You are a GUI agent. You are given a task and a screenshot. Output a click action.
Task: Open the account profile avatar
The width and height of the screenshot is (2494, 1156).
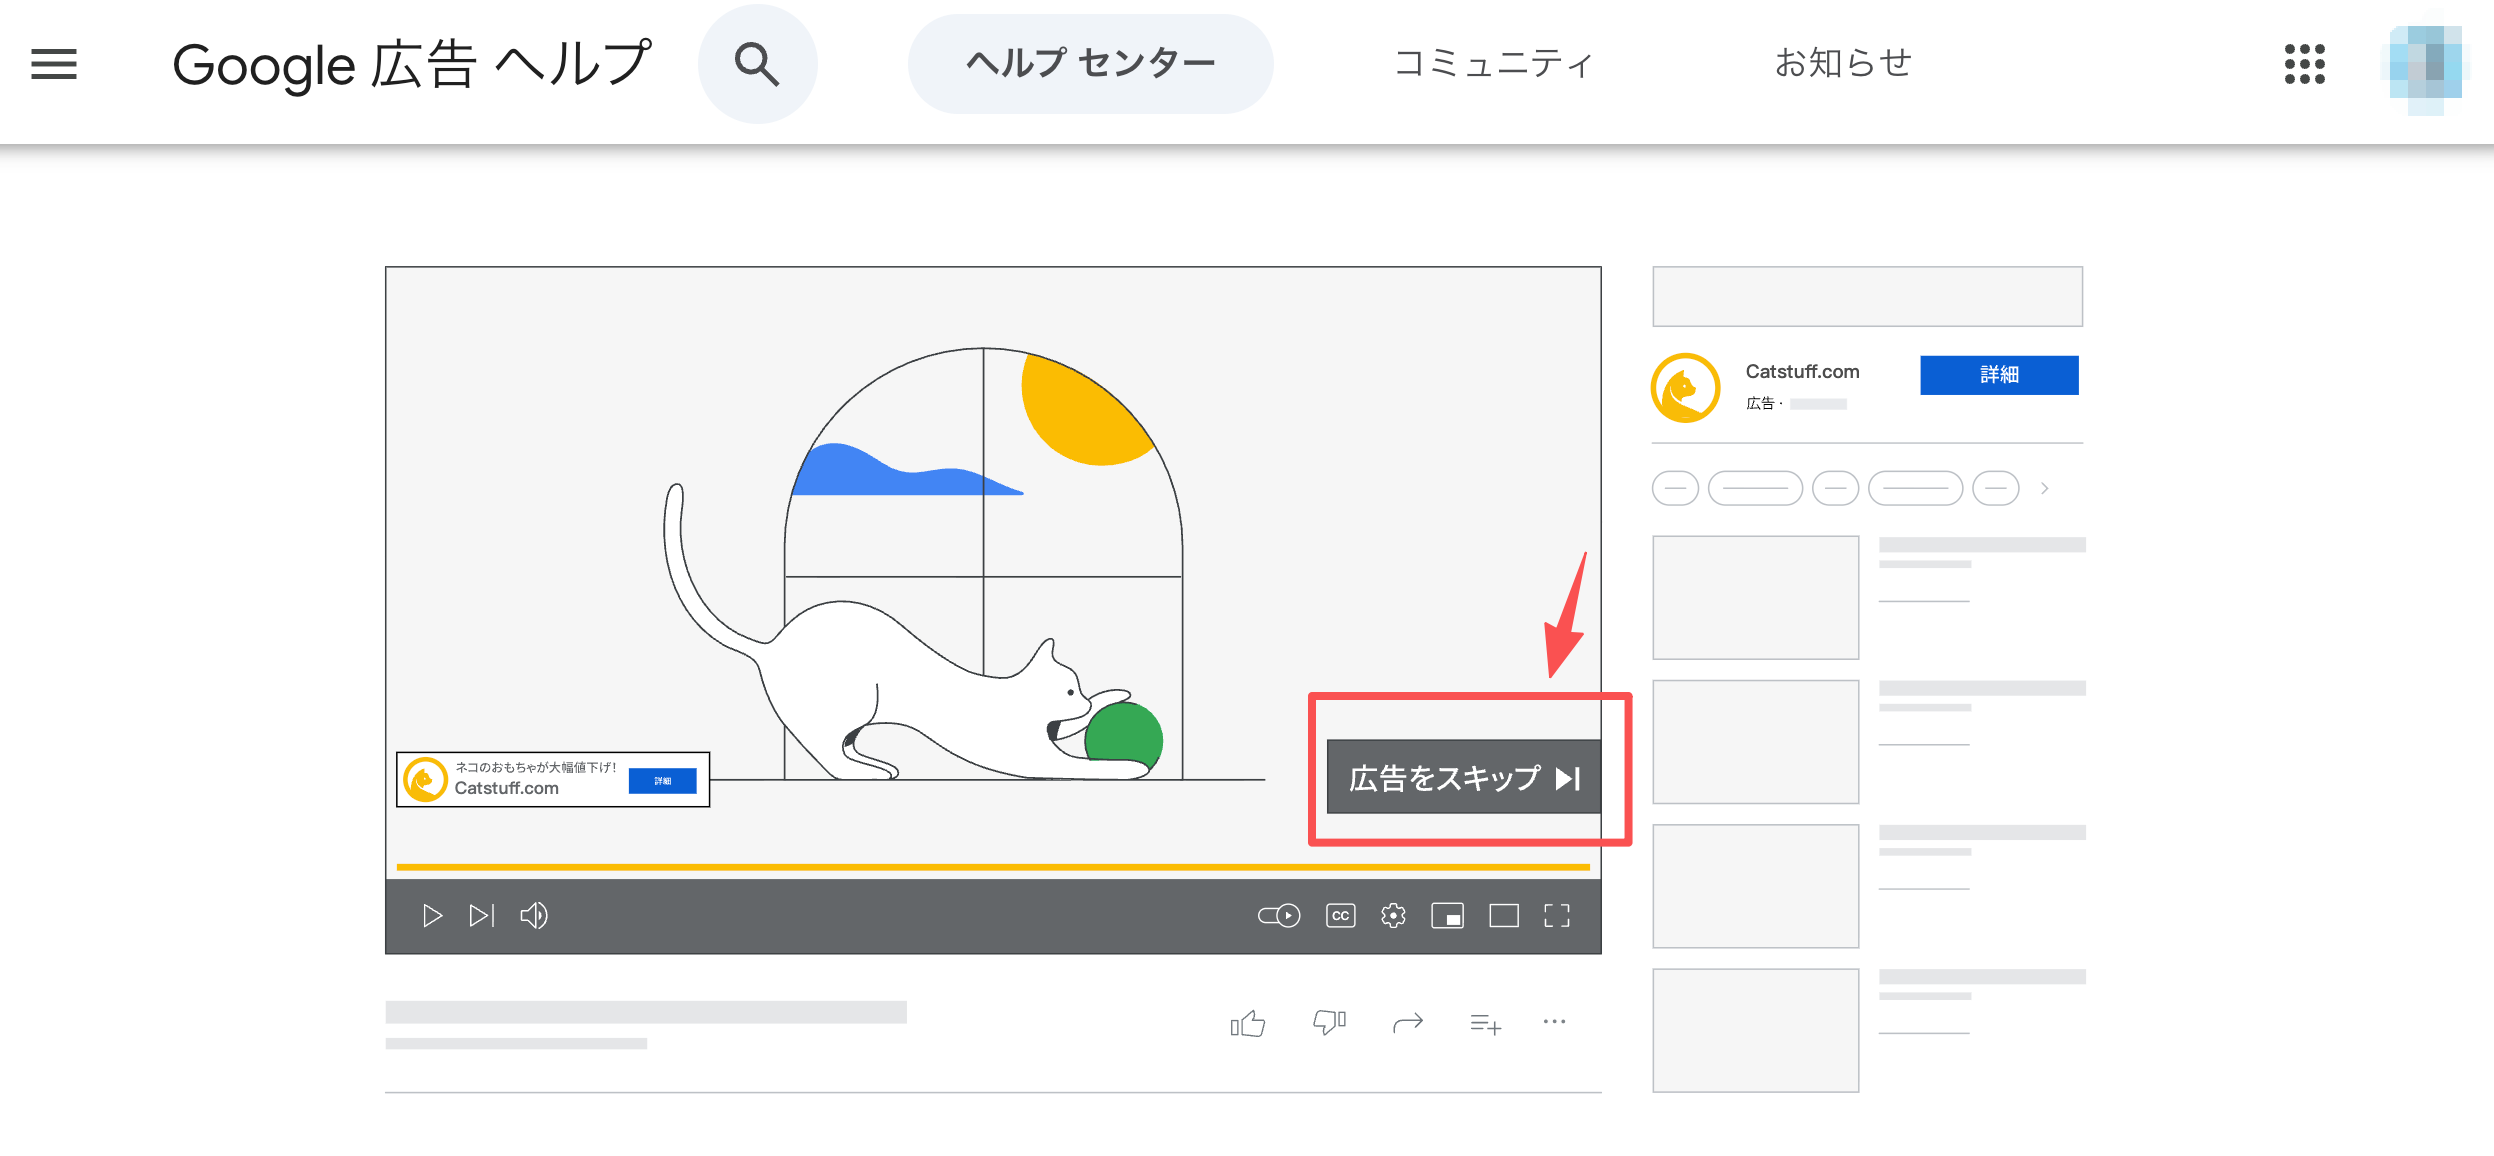[x=2425, y=64]
